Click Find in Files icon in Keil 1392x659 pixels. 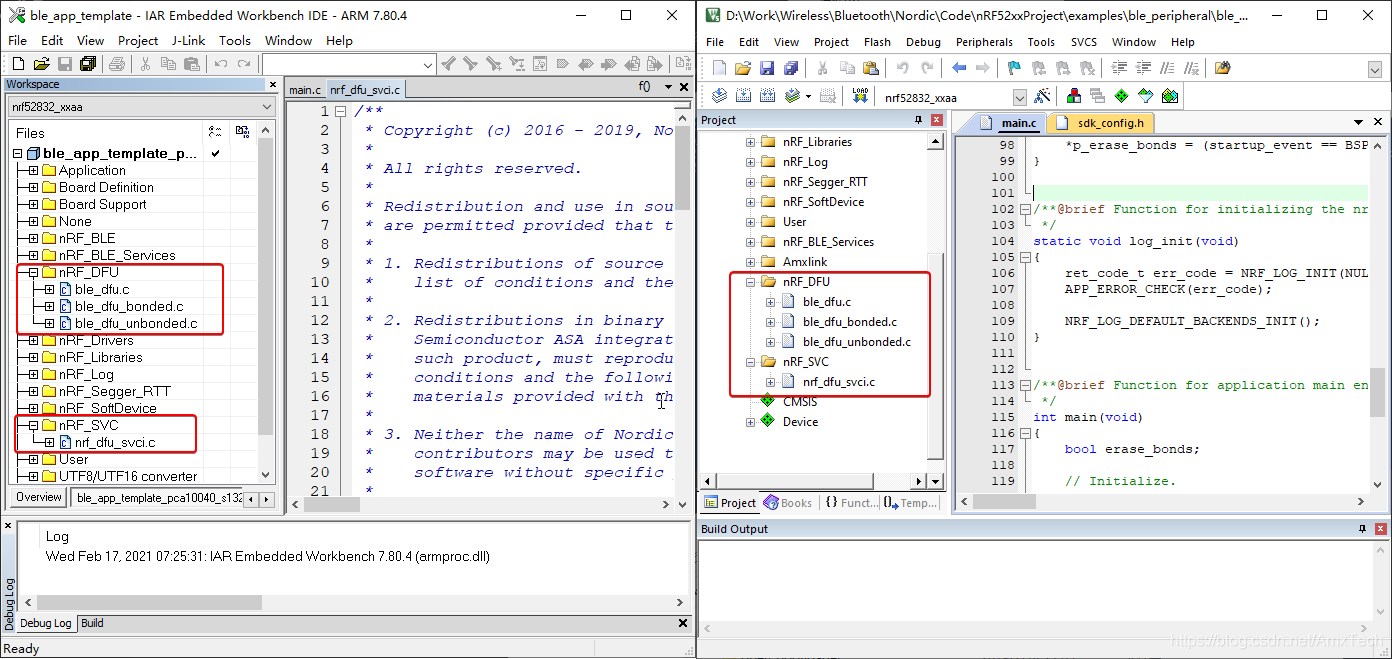1222,68
